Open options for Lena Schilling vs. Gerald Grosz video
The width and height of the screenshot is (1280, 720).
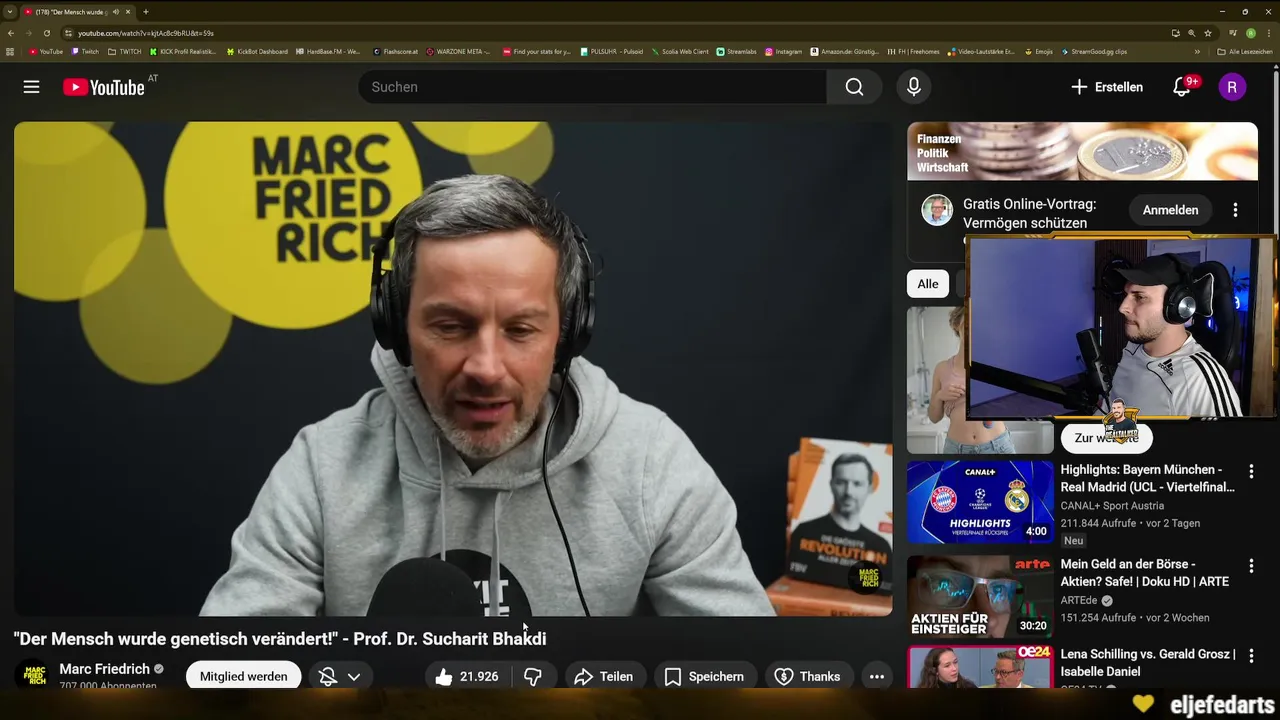click(x=1250, y=656)
